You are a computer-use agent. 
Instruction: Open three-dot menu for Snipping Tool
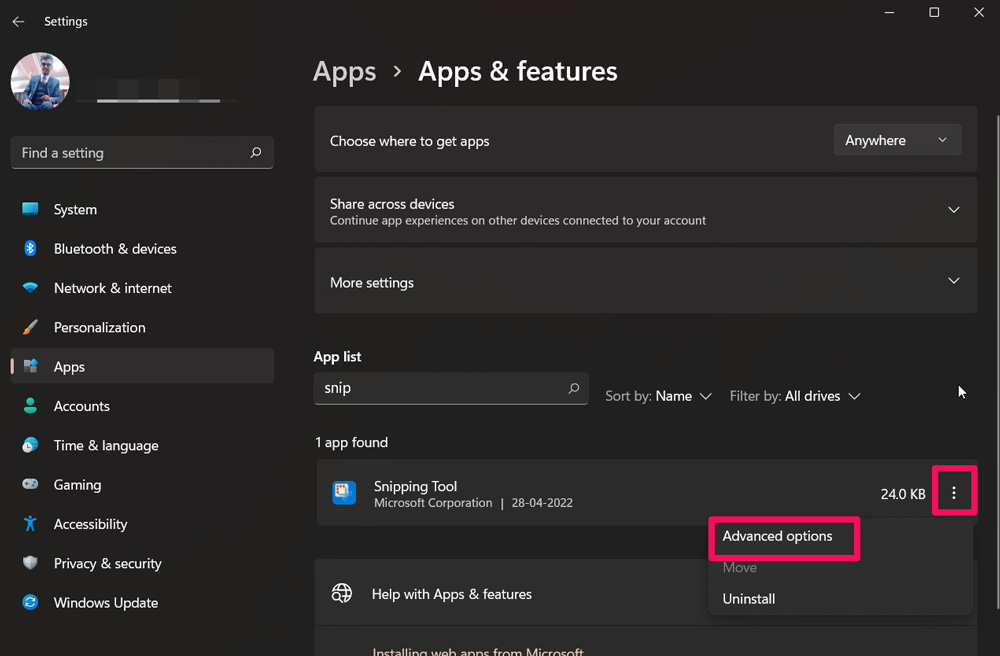pos(954,493)
